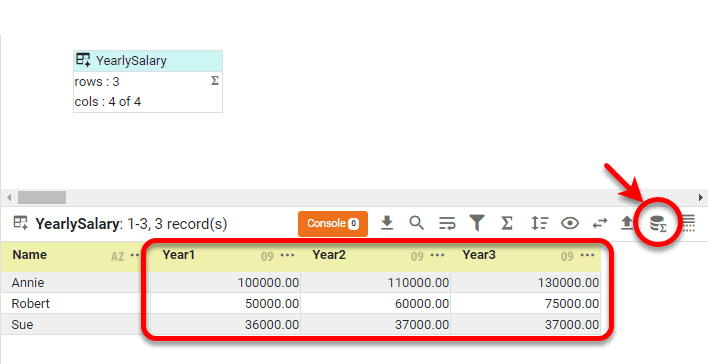
Task: Open the Console button
Action: [x=333, y=224]
